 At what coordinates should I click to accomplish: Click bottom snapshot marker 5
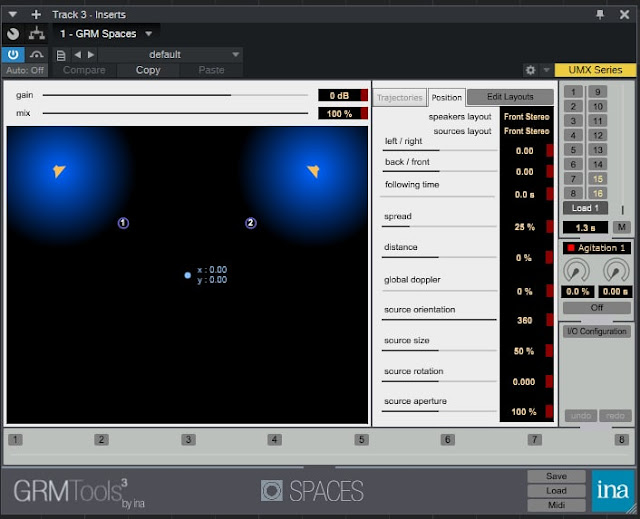tap(361, 439)
